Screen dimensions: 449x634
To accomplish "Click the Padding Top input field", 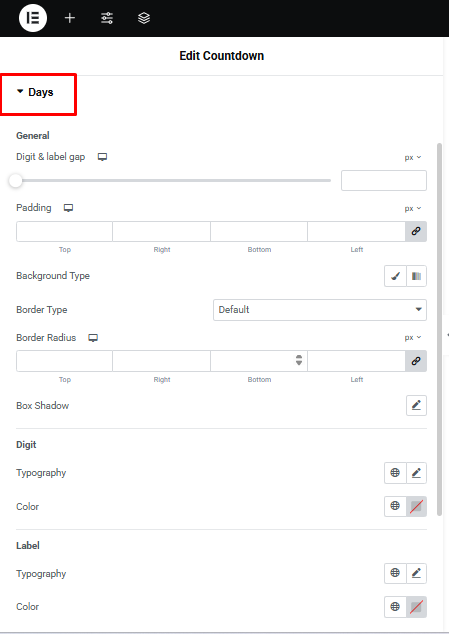I will (64, 231).
